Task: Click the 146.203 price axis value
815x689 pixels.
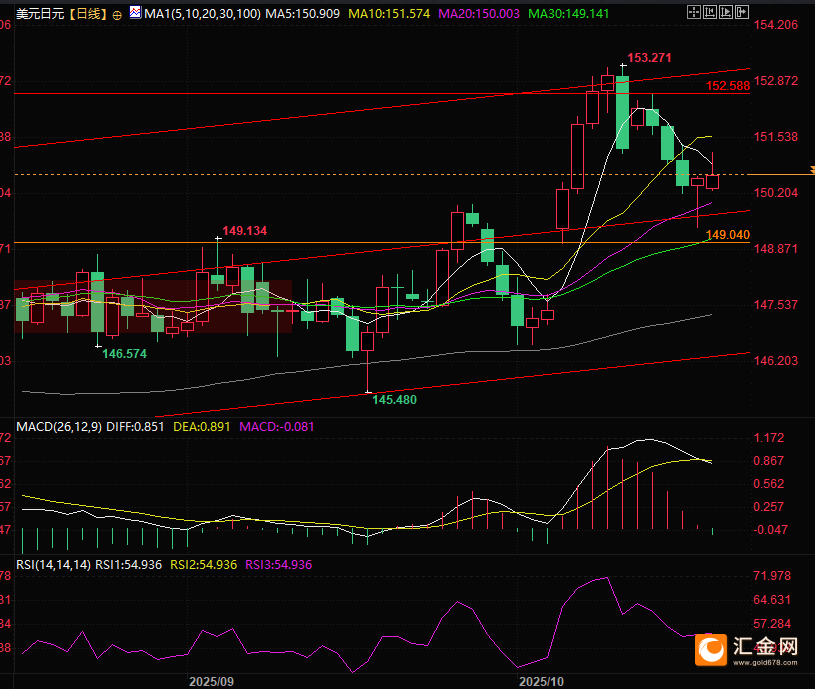Action: point(775,361)
